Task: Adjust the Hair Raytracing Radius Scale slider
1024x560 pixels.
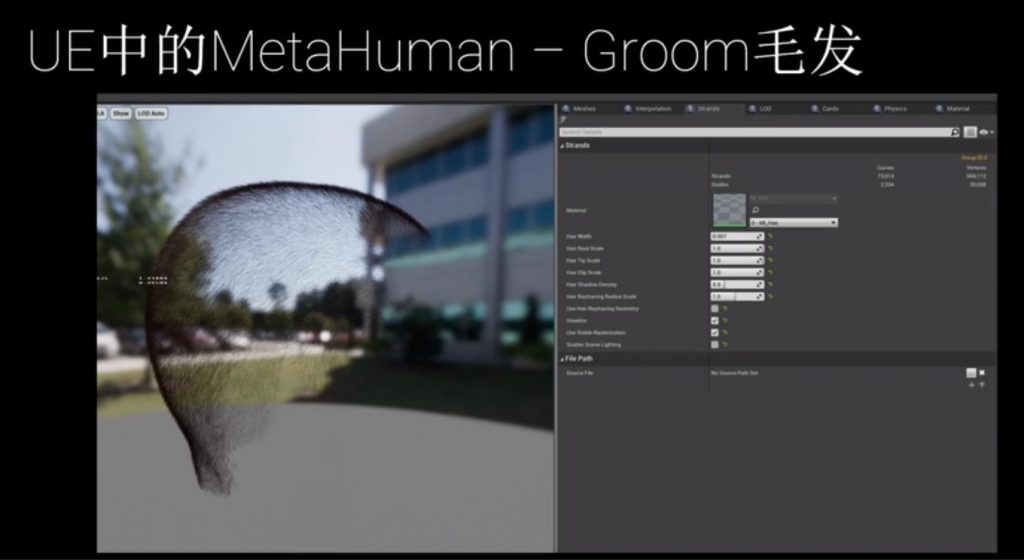Action: 737,296
